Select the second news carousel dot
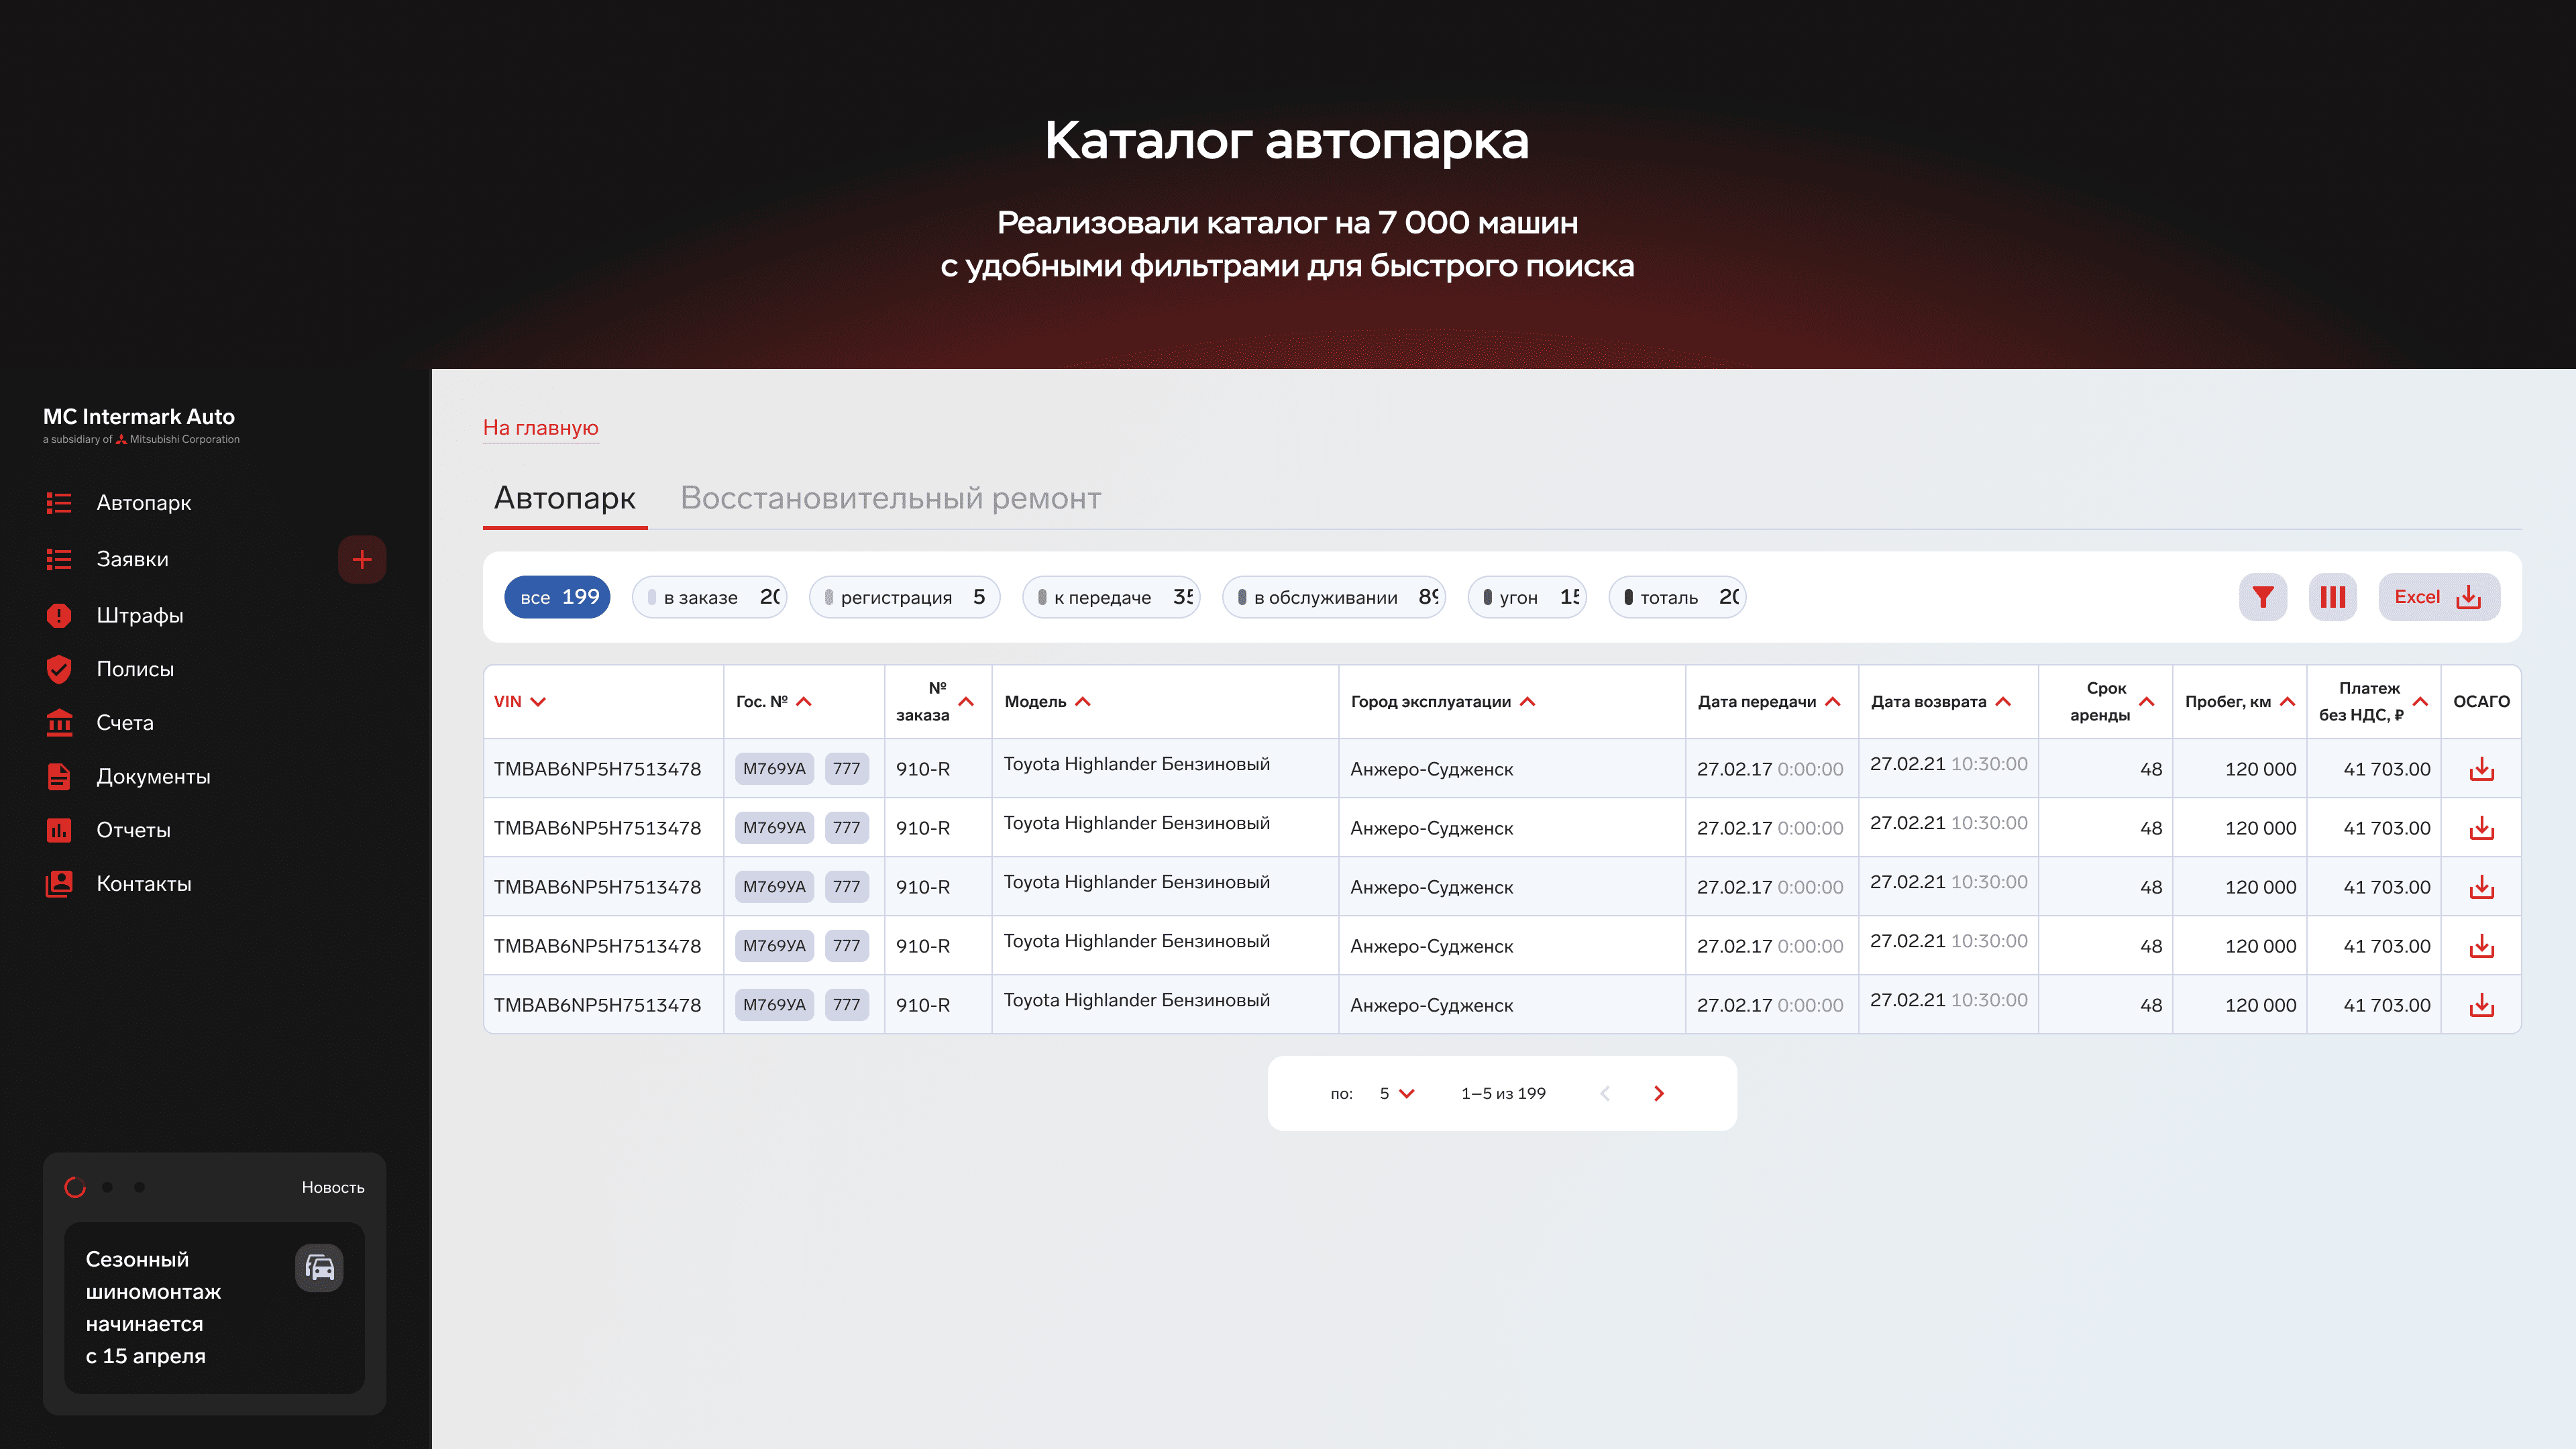The image size is (2576, 1449). (x=107, y=1187)
